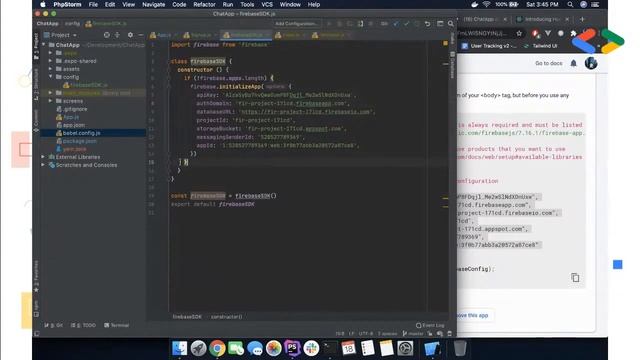Click Go to docs link in Firebase
Screen dimensions: 640x360
pos(549,63)
